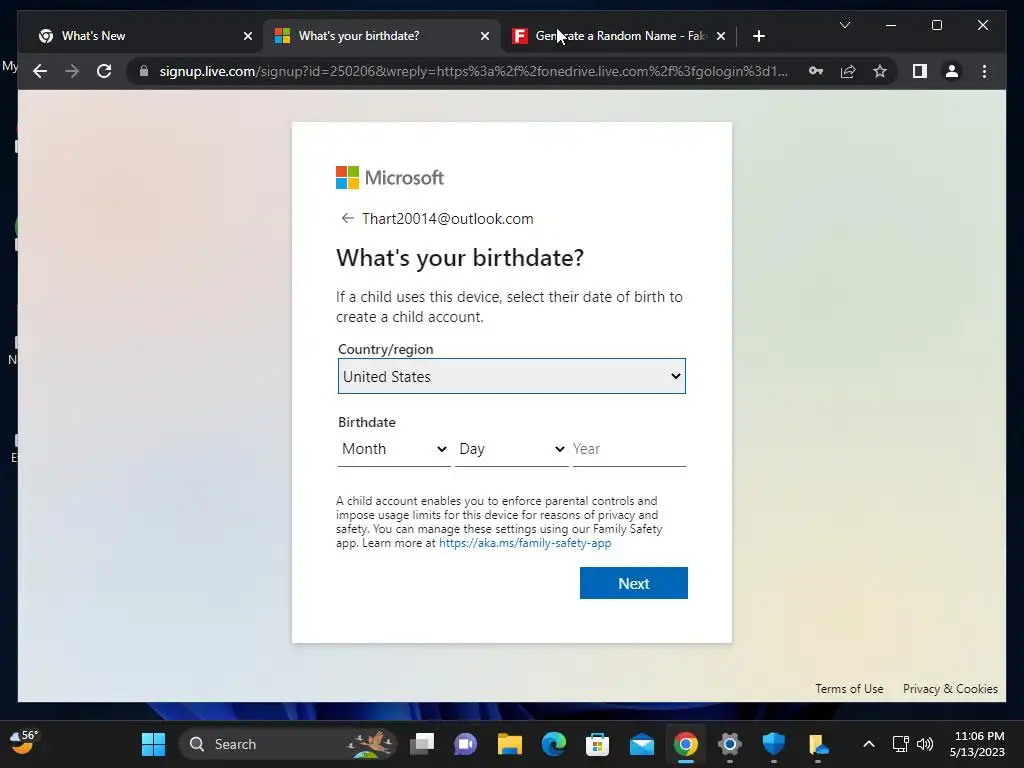Viewport: 1024px width, 768px height.
Task: Open the saved passwords key icon
Action: [816, 71]
